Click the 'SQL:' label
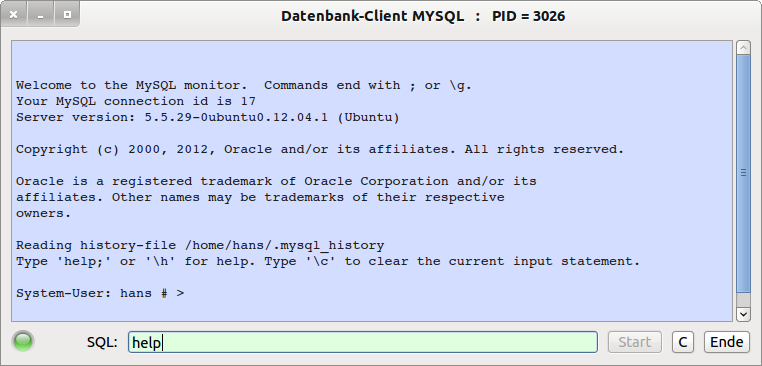 [102, 342]
